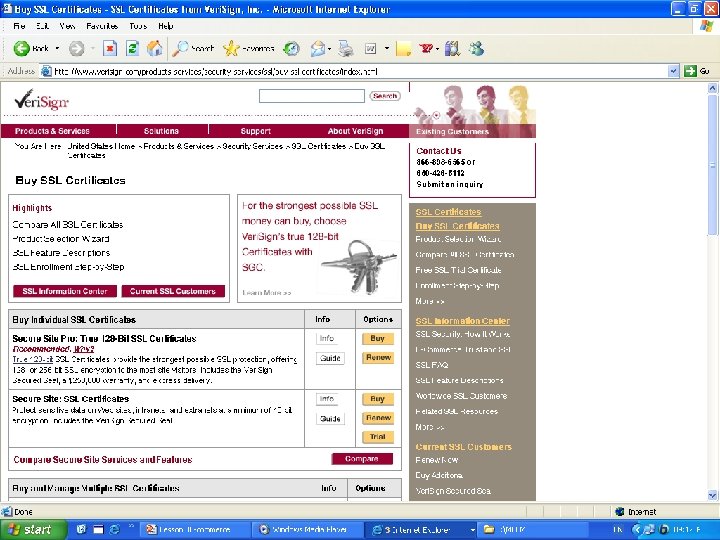Click the Search magnifier toolbar icon

click(x=180, y=48)
